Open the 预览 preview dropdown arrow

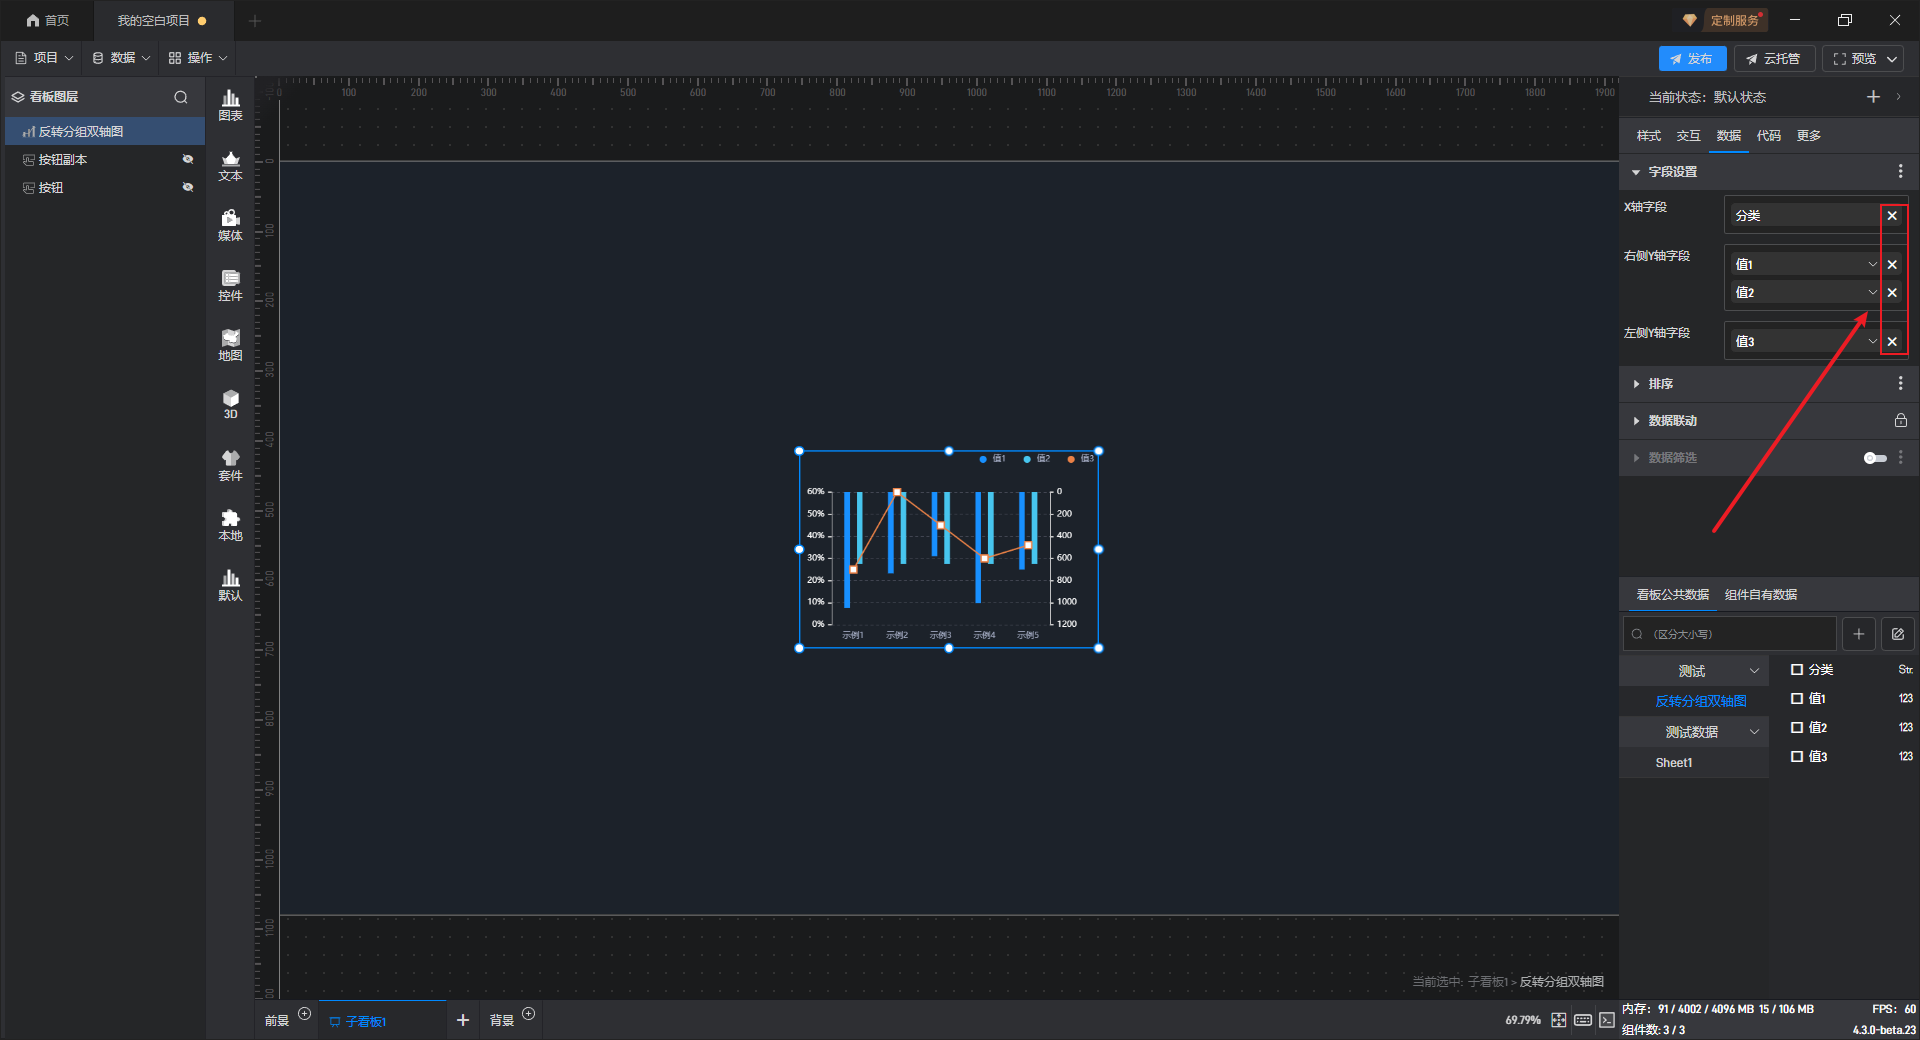click(x=1892, y=59)
